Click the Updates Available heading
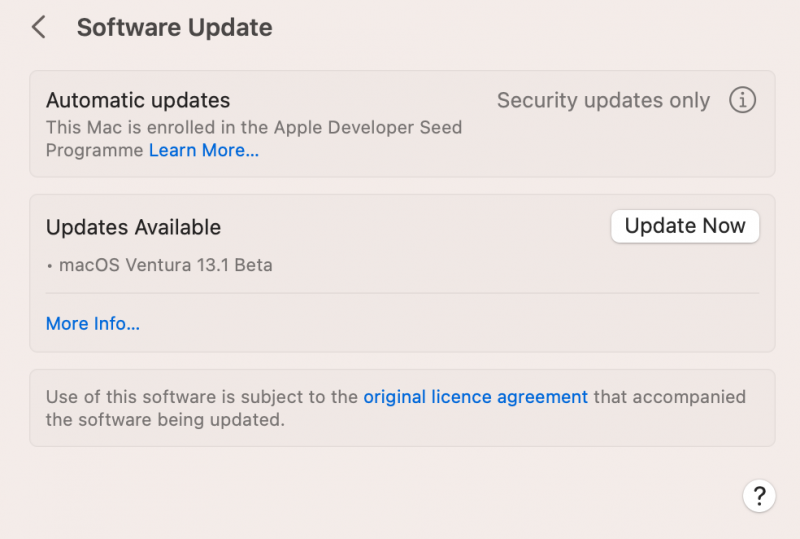 133,228
